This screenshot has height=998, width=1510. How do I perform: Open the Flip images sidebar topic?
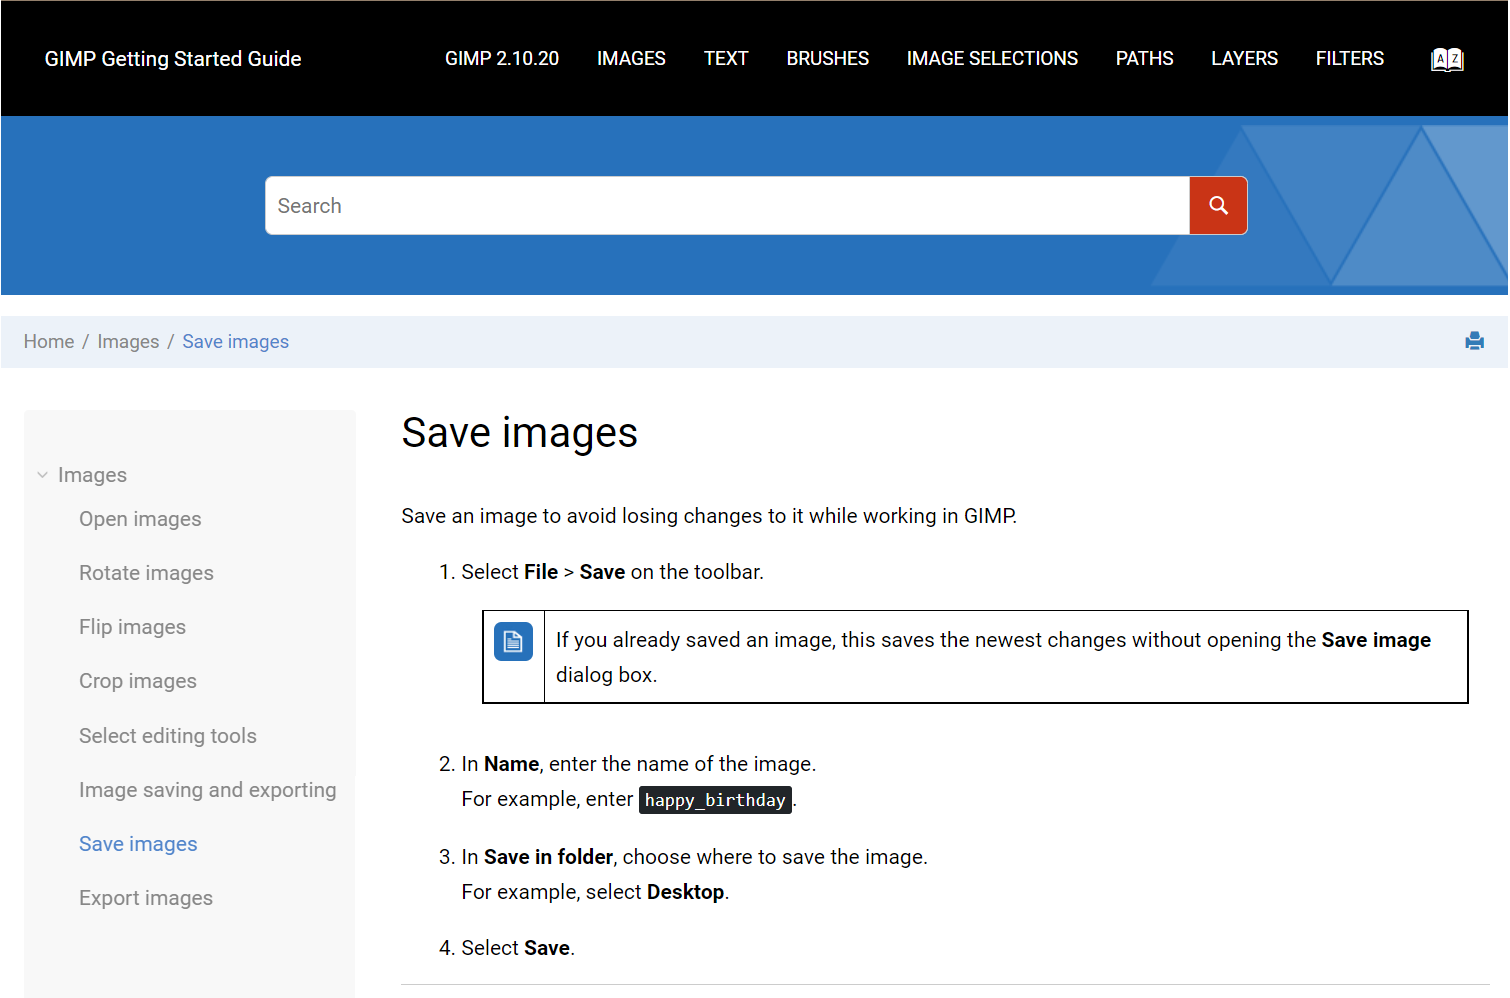132,627
